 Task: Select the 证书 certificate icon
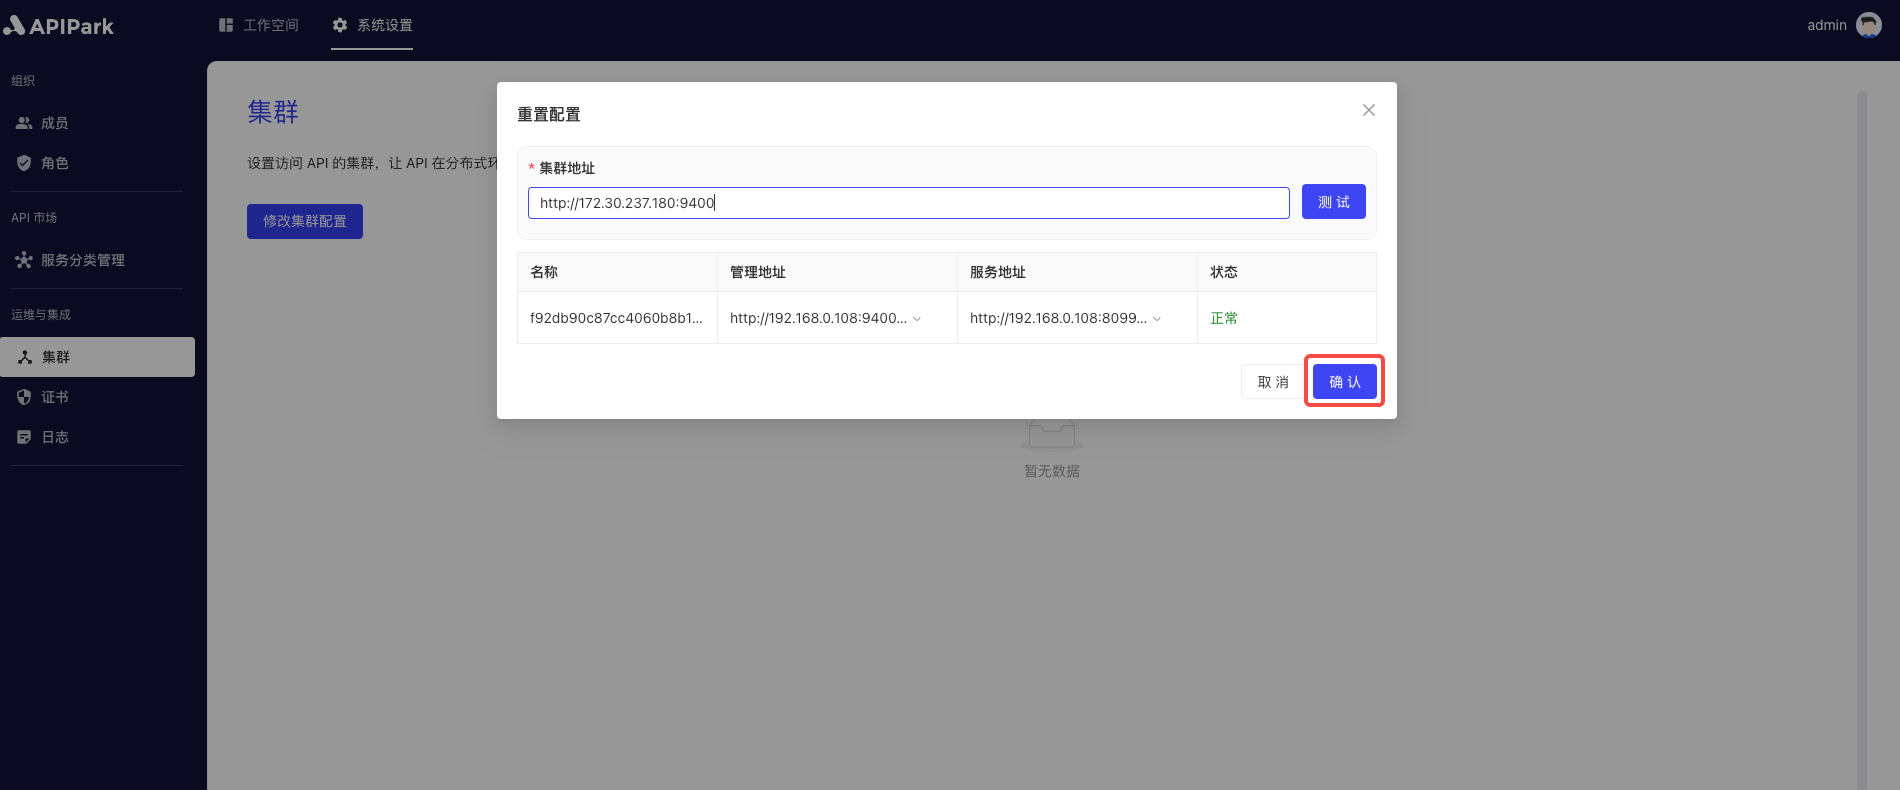tap(24, 397)
